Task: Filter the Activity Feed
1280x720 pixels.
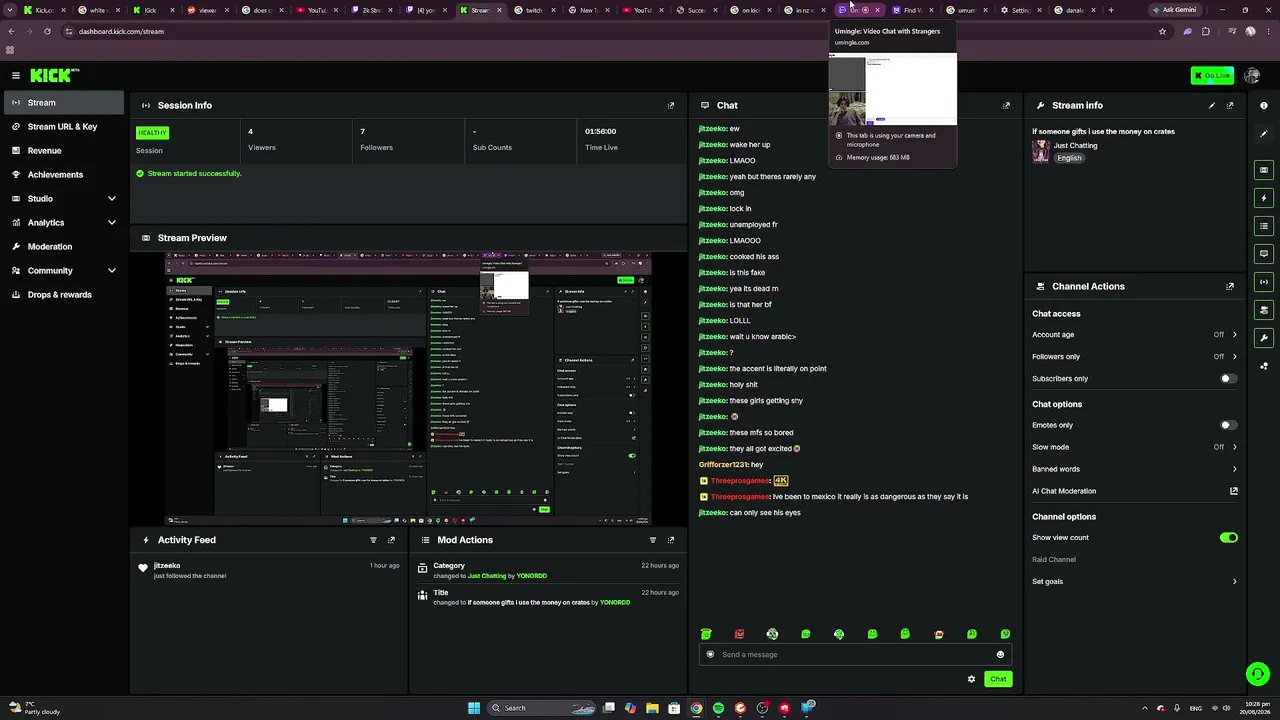Action: (373, 540)
